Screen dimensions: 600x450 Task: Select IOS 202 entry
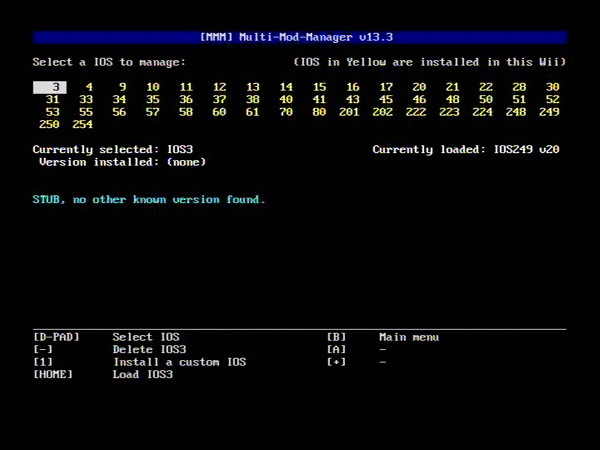[382, 112]
